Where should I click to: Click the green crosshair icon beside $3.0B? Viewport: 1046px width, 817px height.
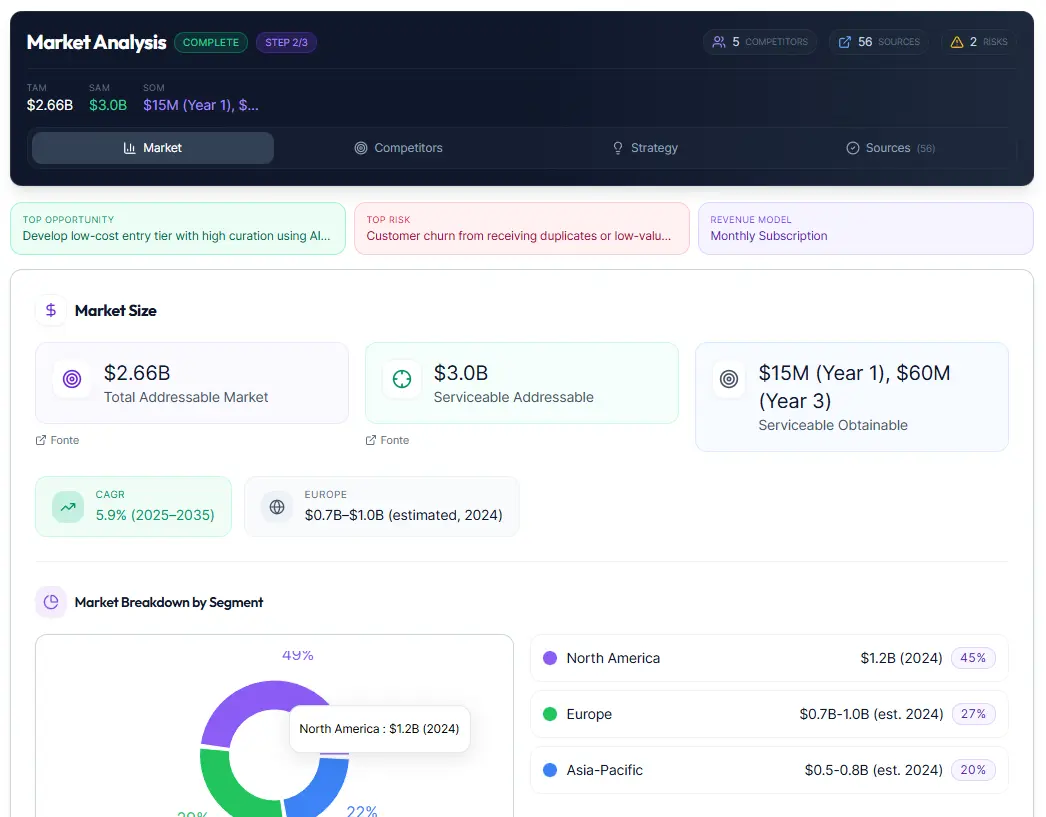pos(401,380)
